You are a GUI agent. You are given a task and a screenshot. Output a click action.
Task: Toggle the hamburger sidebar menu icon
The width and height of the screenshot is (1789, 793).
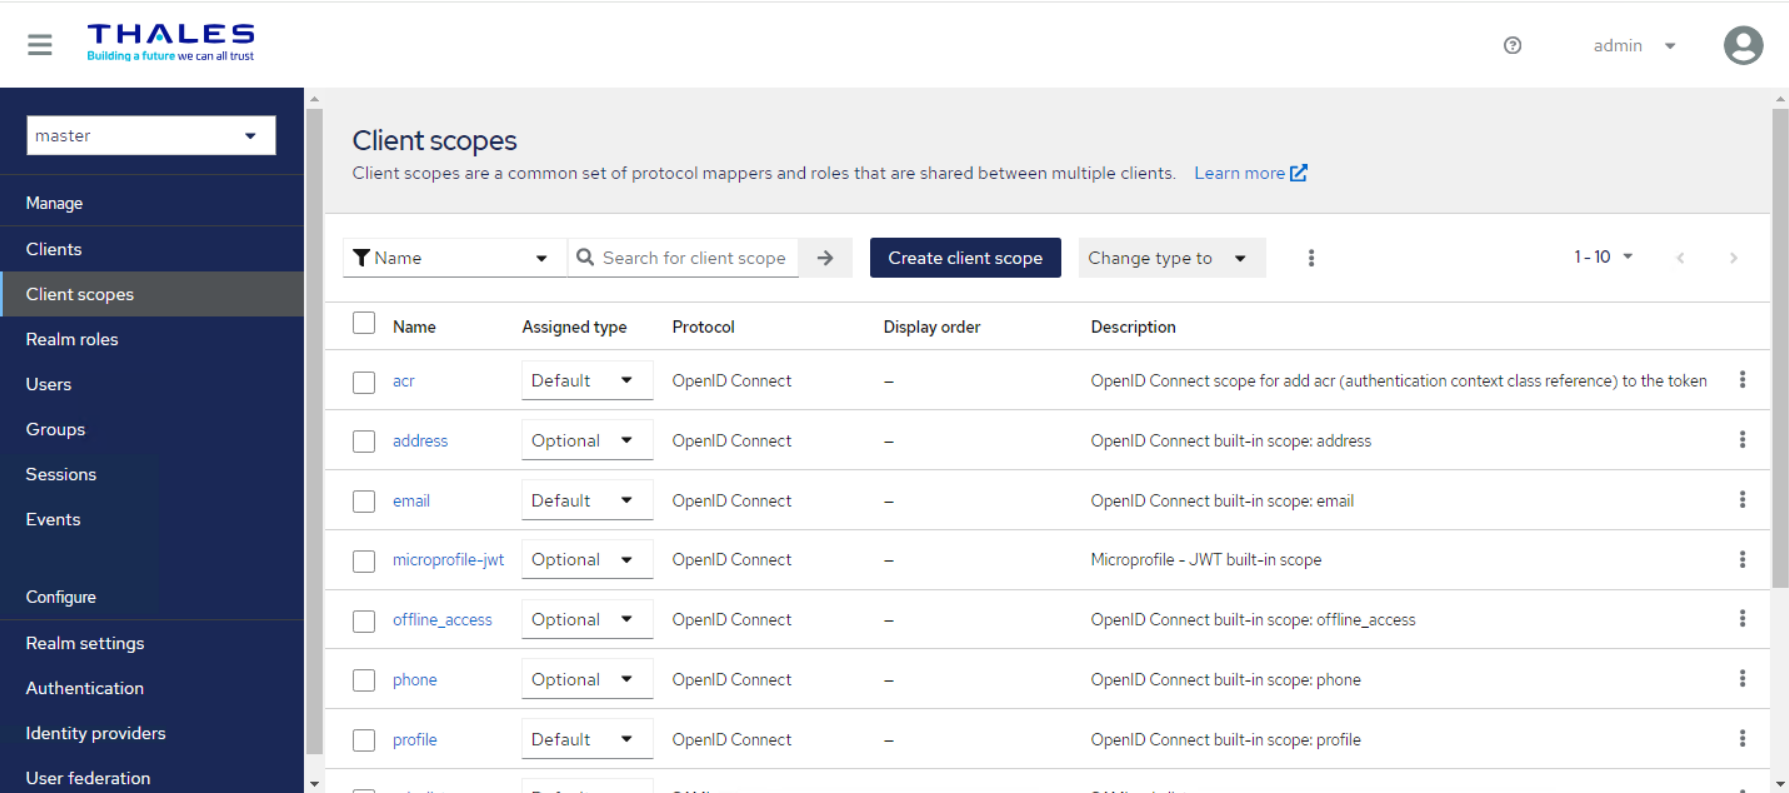coord(40,45)
